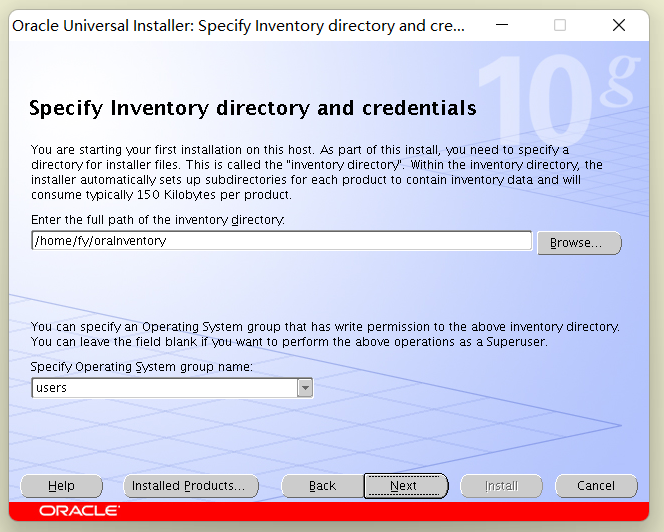Expand the OS group name dropdown arrow
Image resolution: width=664 pixels, height=532 pixels.
(305, 388)
